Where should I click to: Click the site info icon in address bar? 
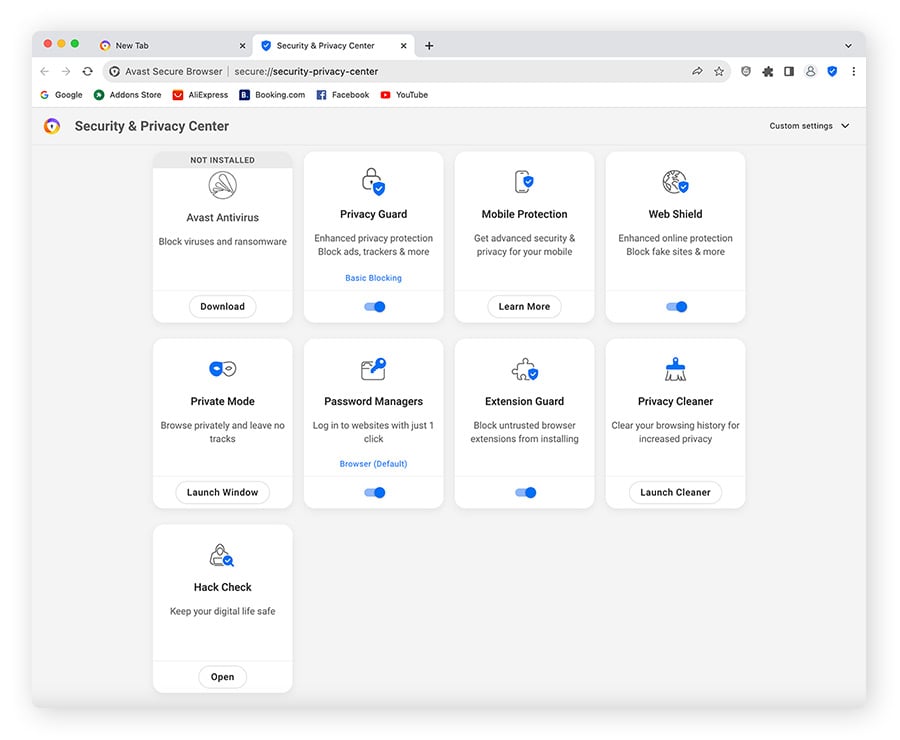(114, 71)
